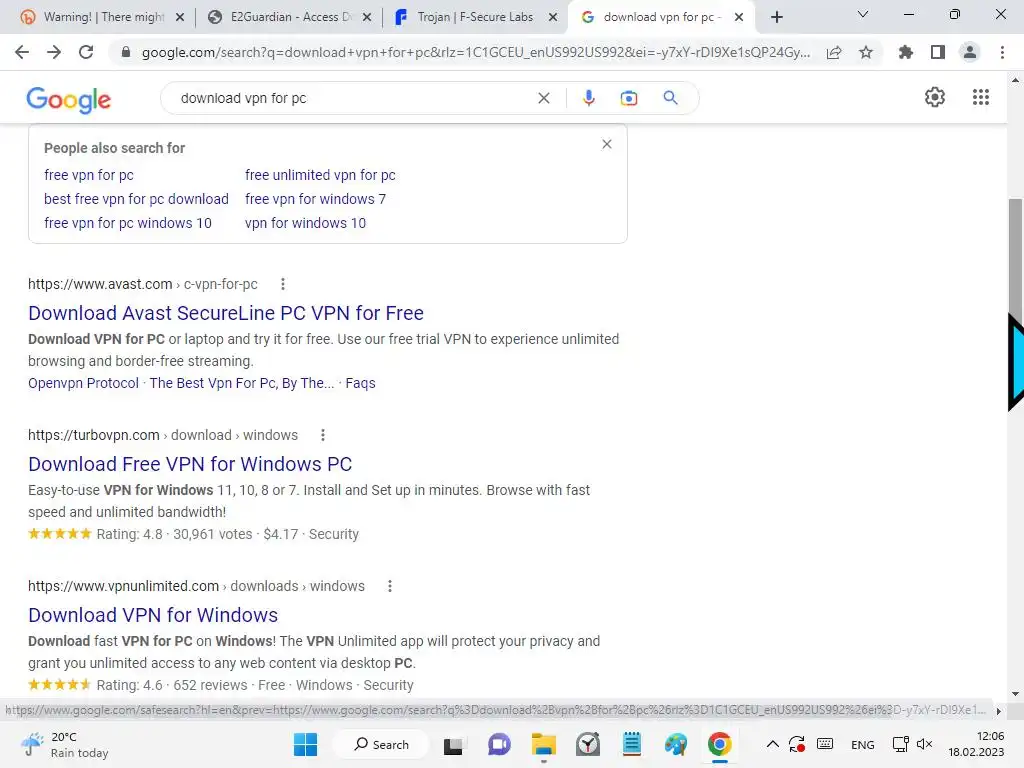Open more options for turbovpn.com result
The image size is (1024, 768).
[x=323, y=435]
